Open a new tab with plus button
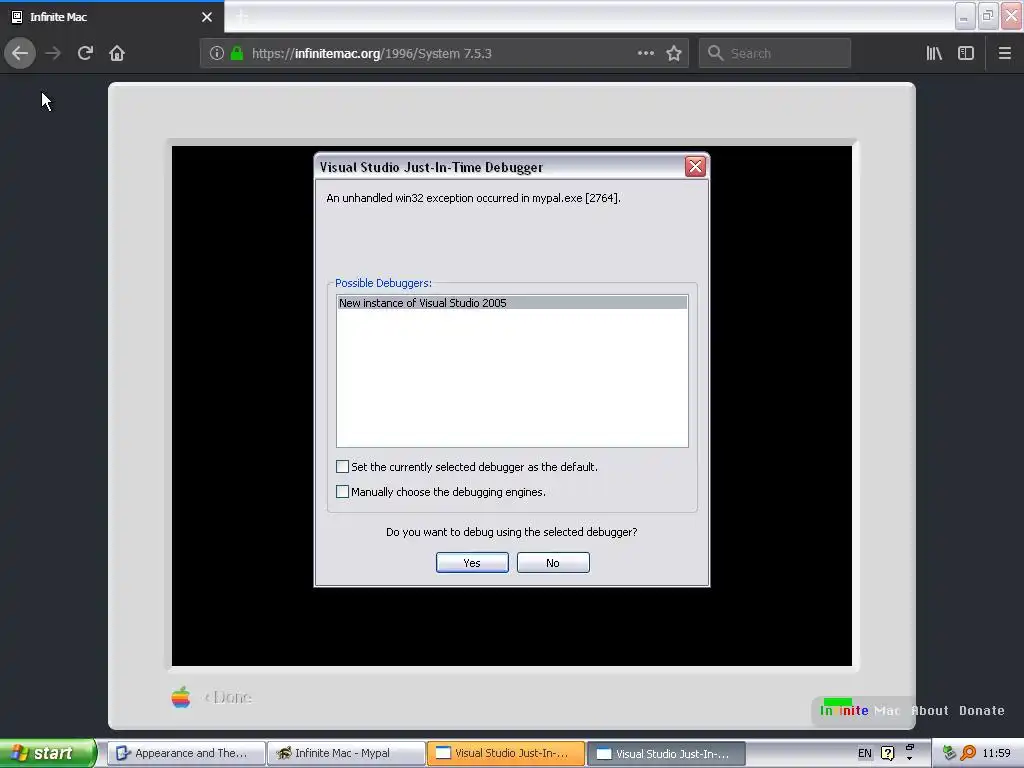1024x768 pixels. [x=242, y=17]
